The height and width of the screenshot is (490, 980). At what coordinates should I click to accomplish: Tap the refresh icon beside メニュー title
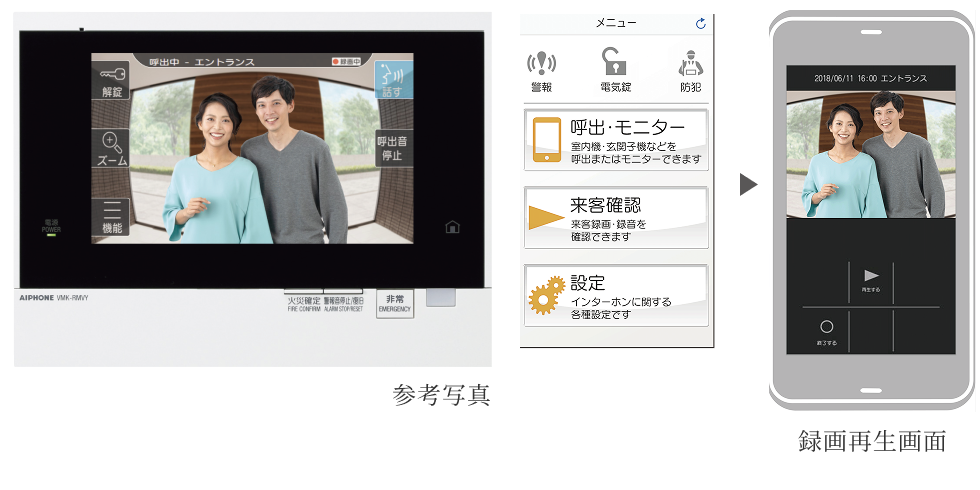pyautogui.click(x=700, y=23)
